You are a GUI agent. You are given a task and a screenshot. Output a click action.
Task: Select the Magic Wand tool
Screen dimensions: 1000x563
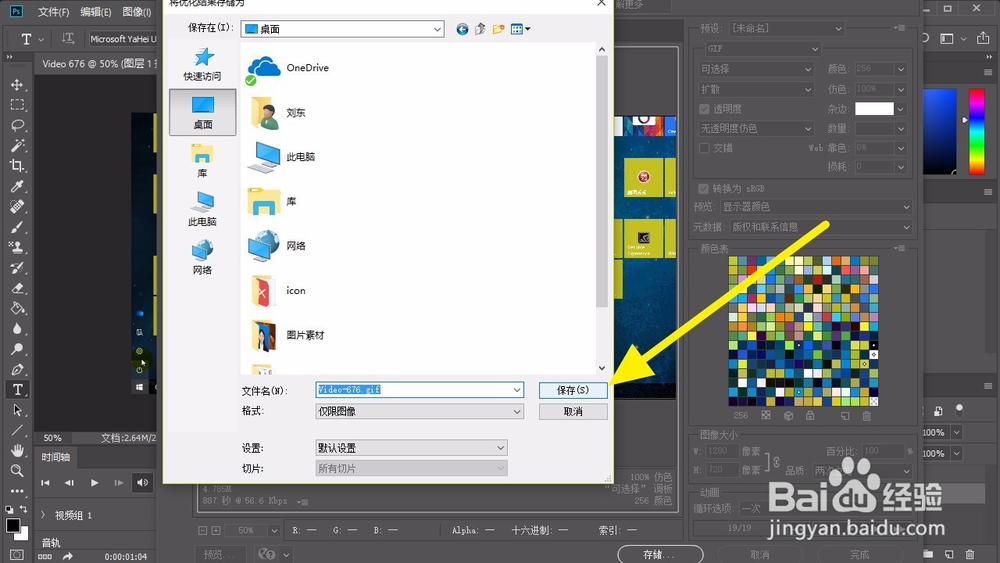[x=17, y=145]
